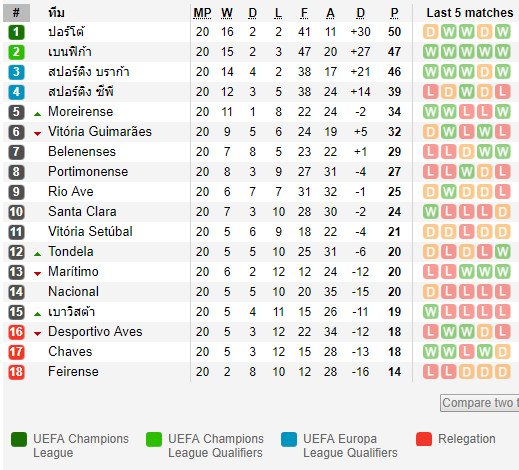Screen dimensions: 519x470
Task: Click the Compare two teams button
Action: tap(480, 403)
